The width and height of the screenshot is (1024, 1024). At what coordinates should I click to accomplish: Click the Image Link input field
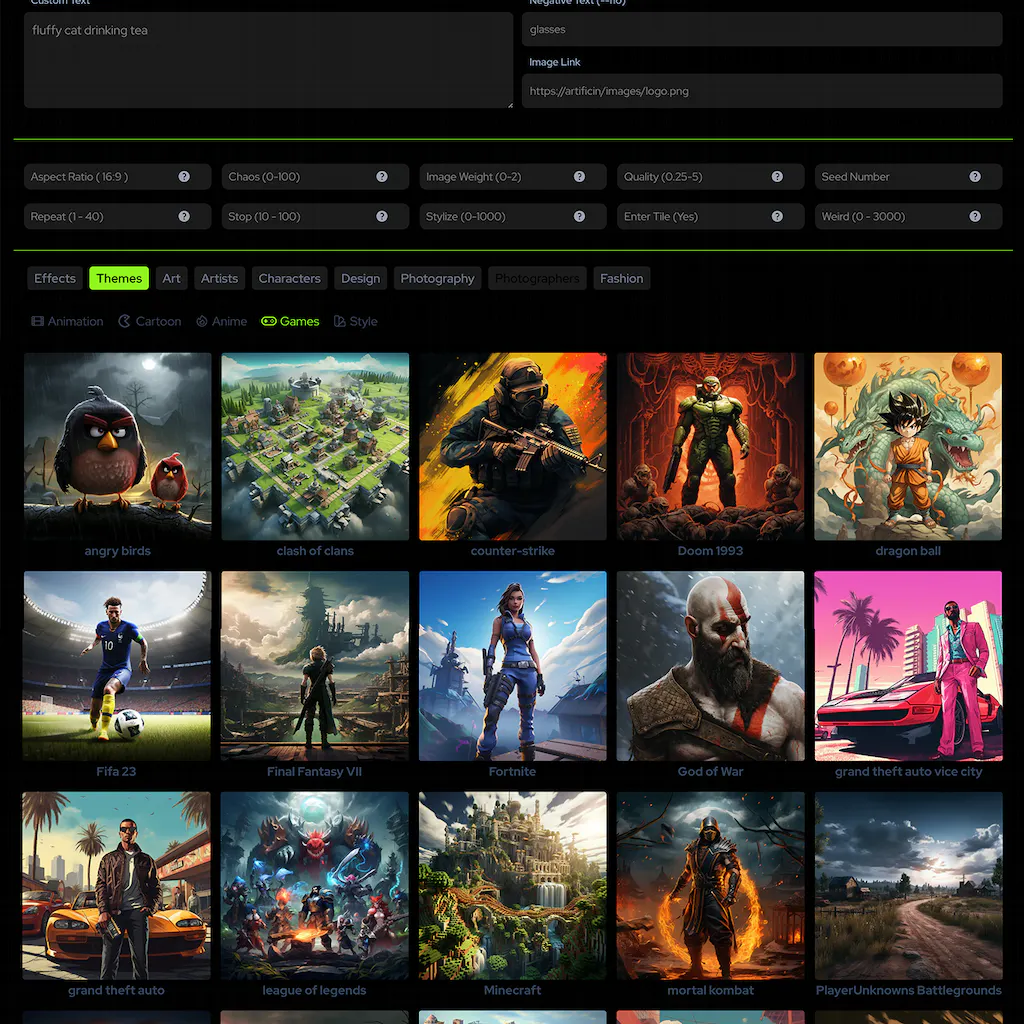pyautogui.click(x=762, y=91)
